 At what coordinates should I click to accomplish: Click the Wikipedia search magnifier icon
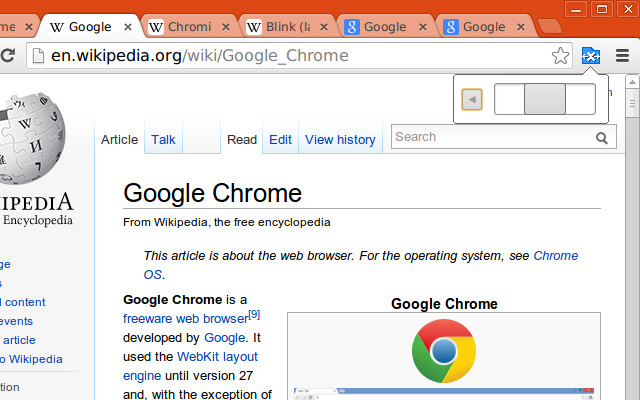[602, 138]
